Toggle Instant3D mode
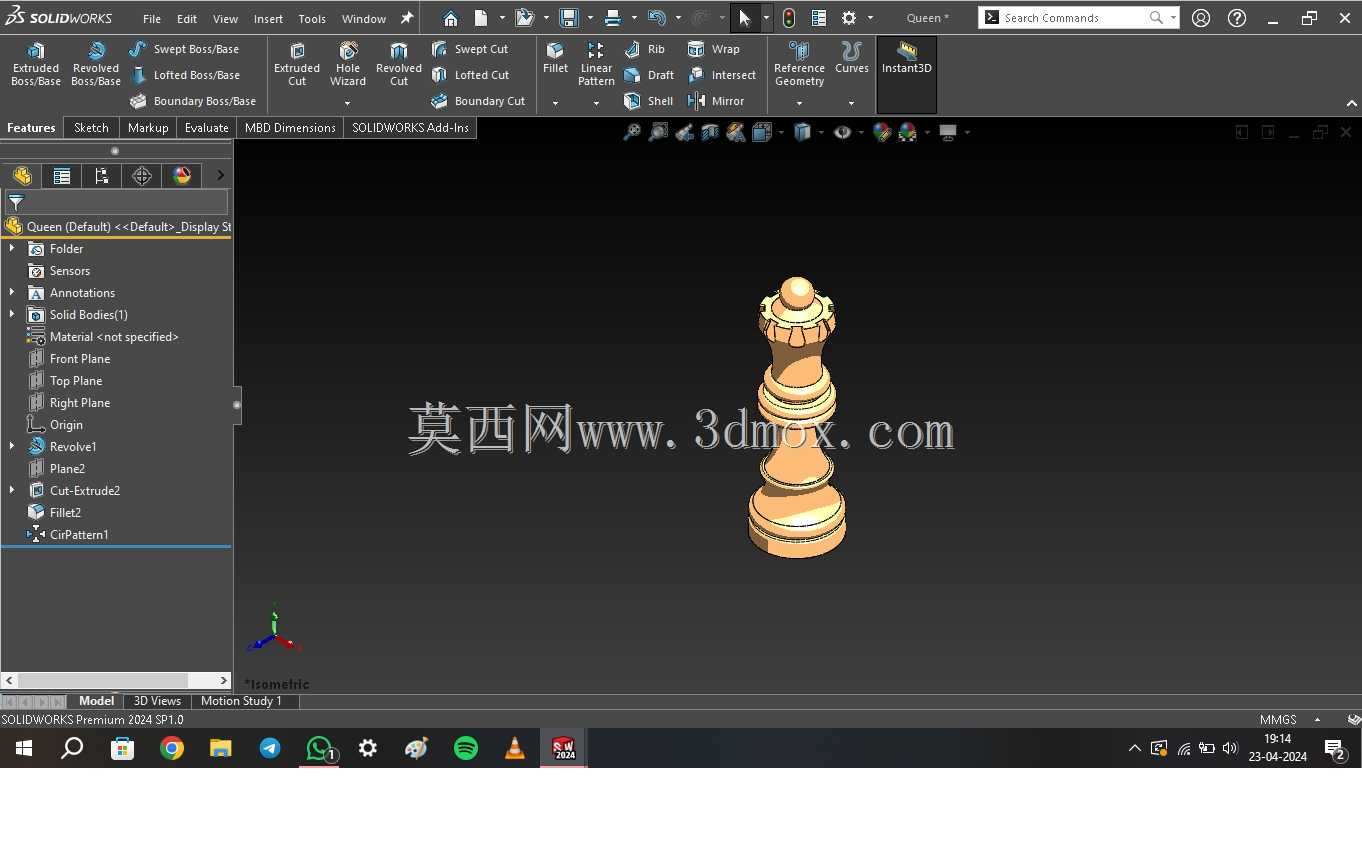The height and width of the screenshot is (861, 1362). (907, 75)
